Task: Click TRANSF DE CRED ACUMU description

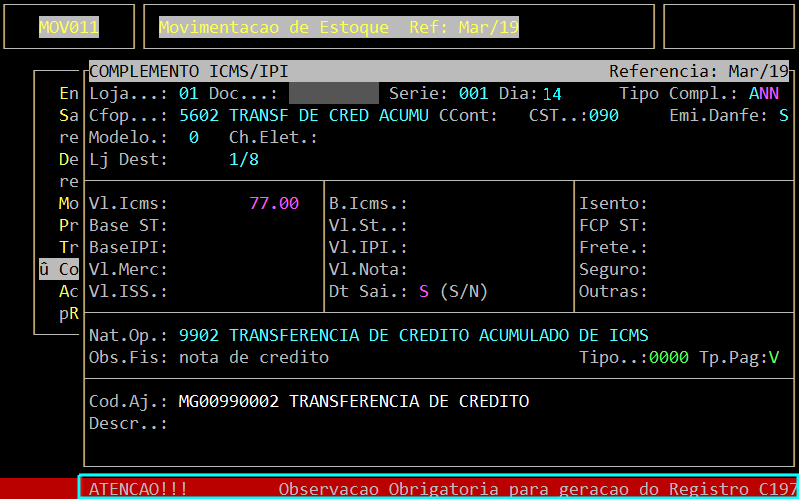Action: pyautogui.click(x=329, y=116)
